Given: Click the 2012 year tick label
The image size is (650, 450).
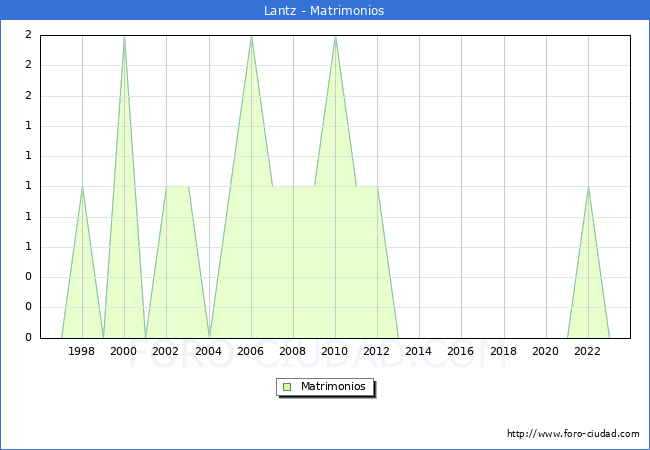Looking at the screenshot, I should [x=377, y=351].
